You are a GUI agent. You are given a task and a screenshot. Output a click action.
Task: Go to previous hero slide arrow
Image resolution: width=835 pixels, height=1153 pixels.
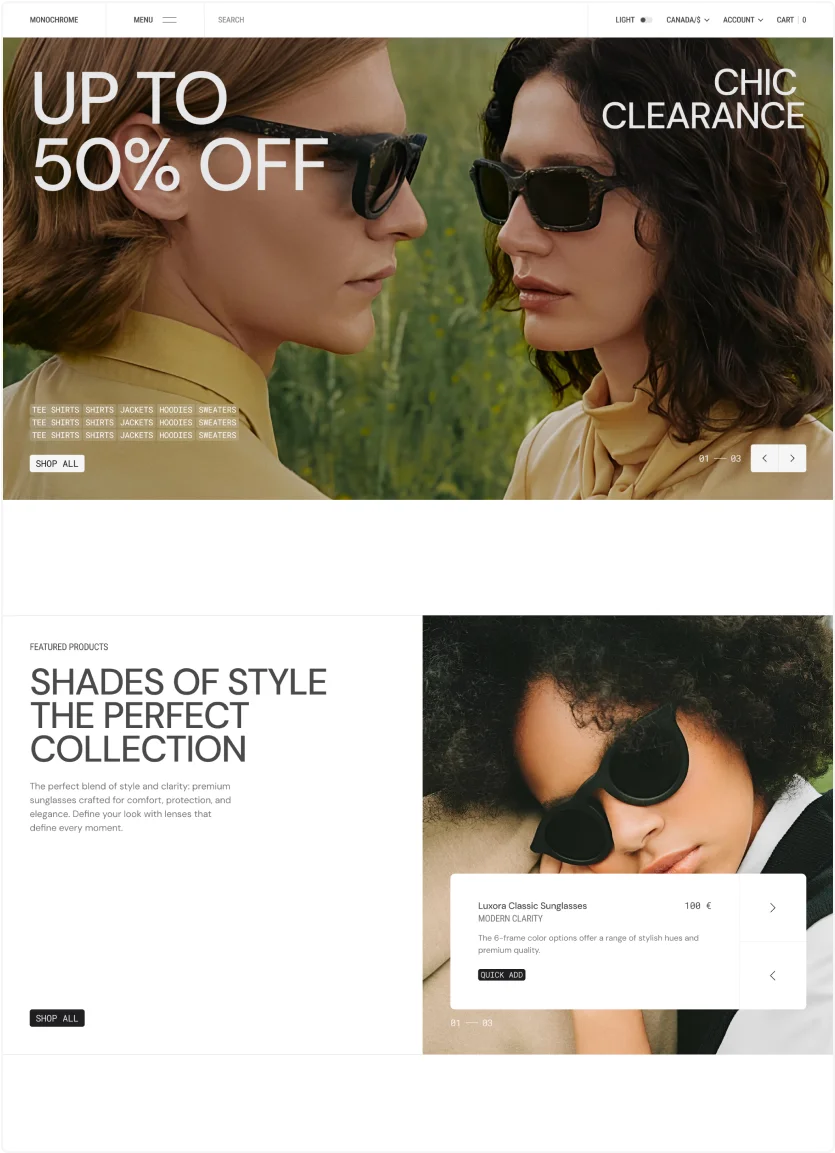coord(764,458)
